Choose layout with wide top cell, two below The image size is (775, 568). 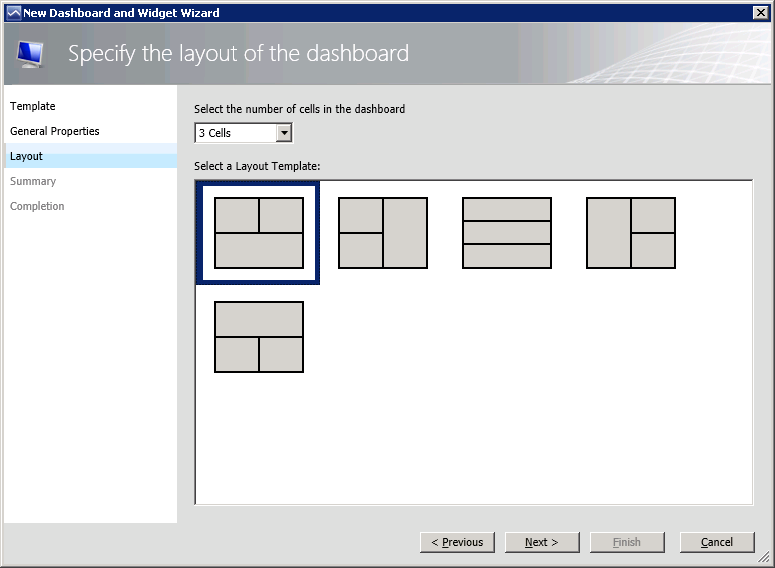click(x=259, y=337)
